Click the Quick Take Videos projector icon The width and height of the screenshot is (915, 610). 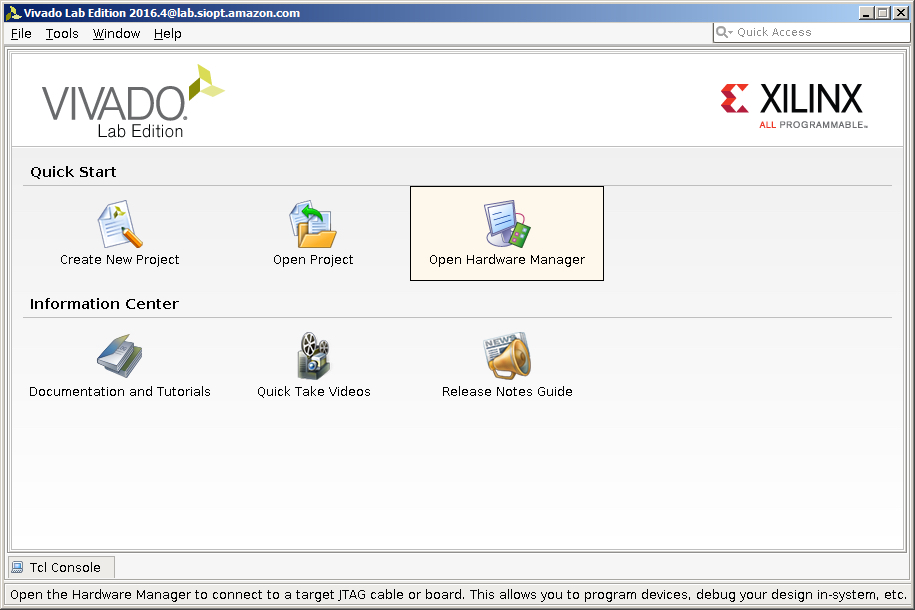pyautogui.click(x=314, y=356)
